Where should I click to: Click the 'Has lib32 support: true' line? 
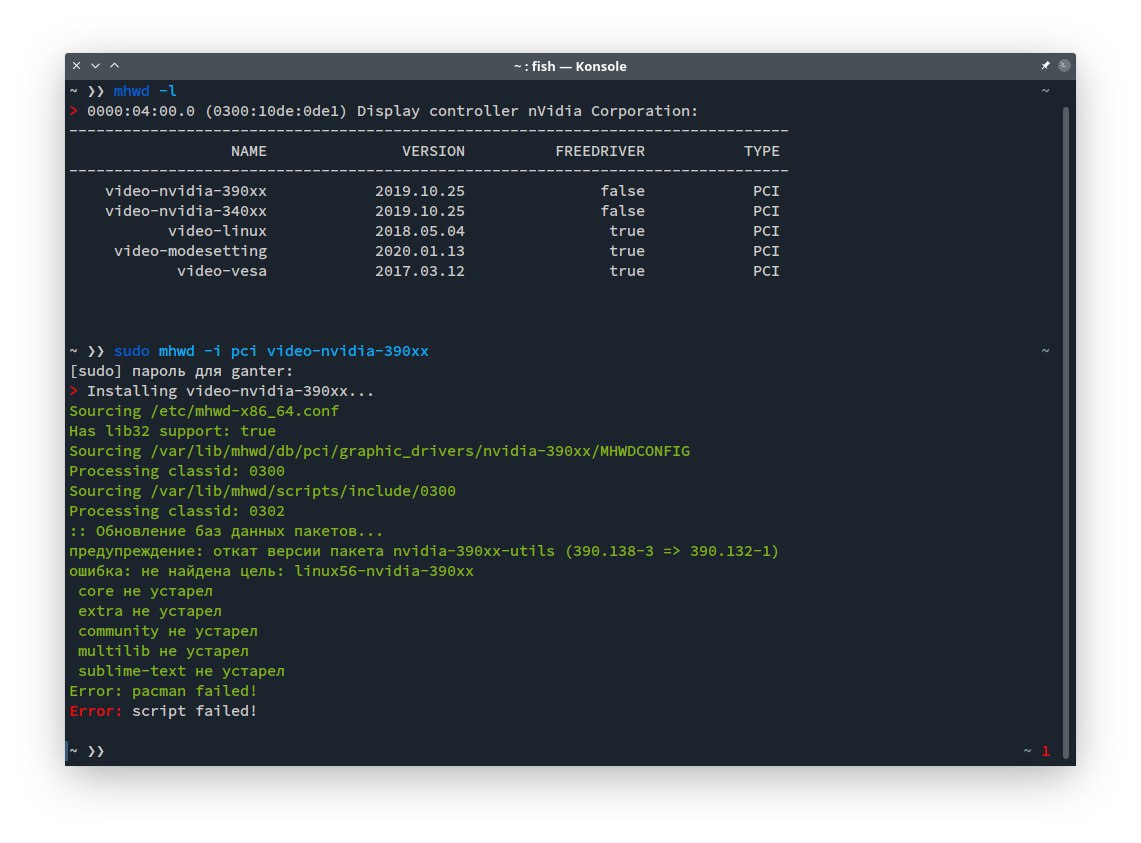(172, 431)
